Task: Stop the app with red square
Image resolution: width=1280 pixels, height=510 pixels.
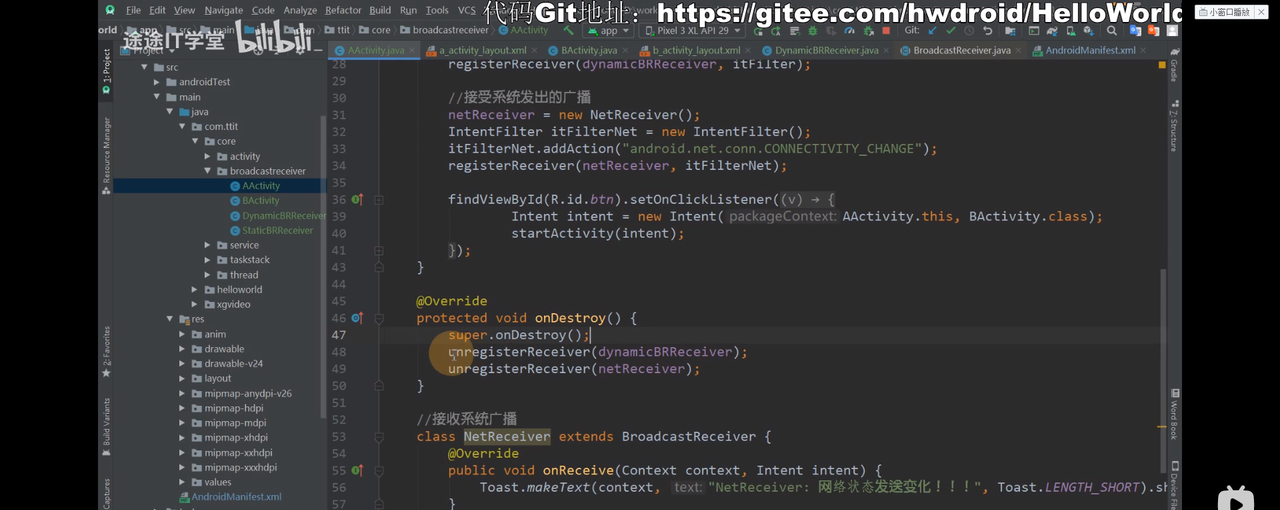Action: click(886, 31)
